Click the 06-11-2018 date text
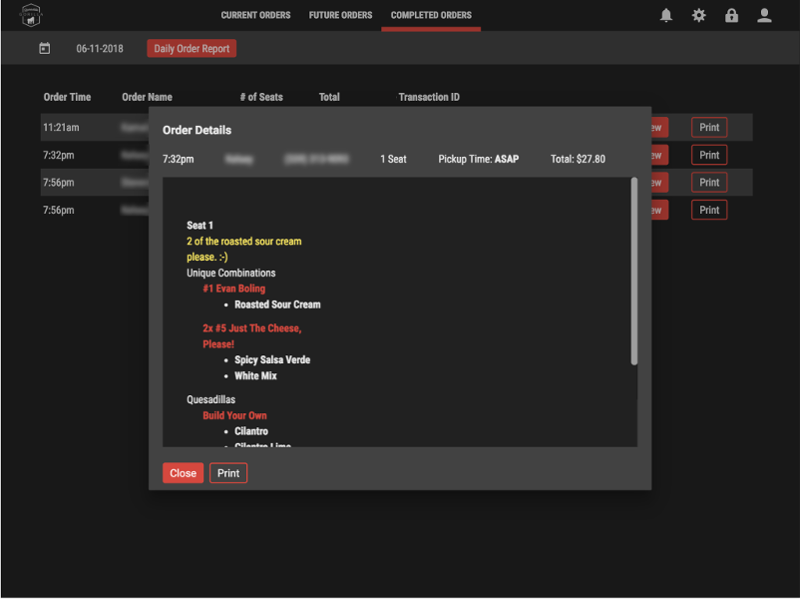 (100, 48)
